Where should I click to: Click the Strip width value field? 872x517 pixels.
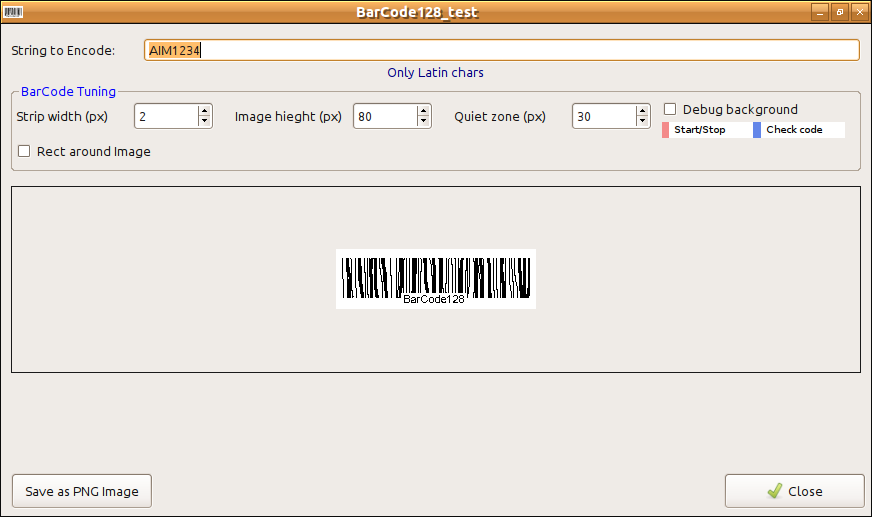(166, 117)
